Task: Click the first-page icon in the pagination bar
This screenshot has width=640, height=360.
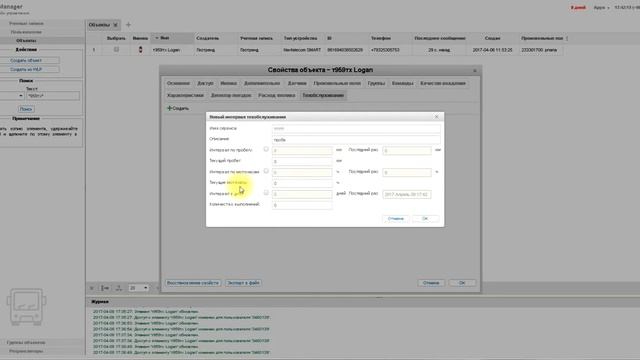Action: [91, 288]
